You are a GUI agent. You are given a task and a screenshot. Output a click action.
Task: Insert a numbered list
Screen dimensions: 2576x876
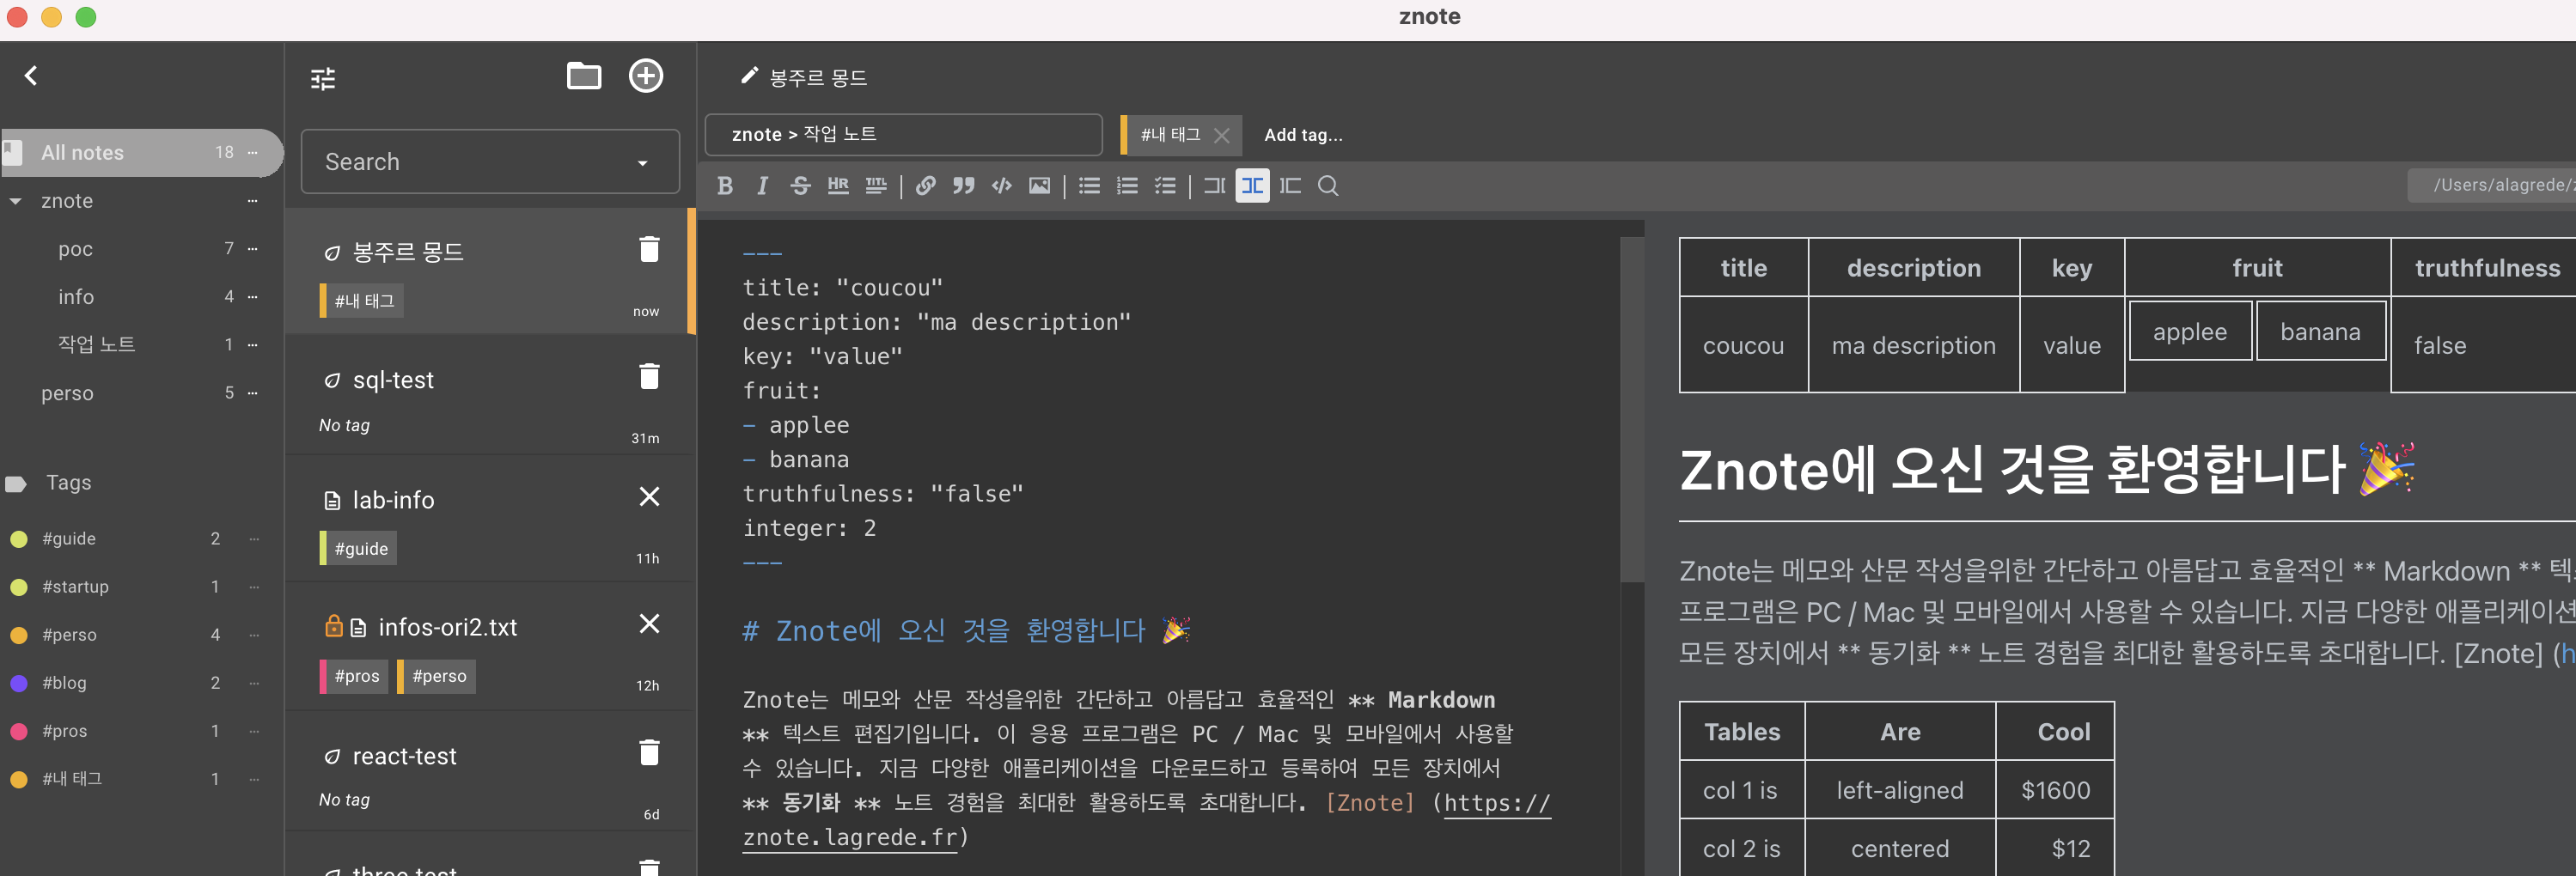pyautogui.click(x=1127, y=186)
